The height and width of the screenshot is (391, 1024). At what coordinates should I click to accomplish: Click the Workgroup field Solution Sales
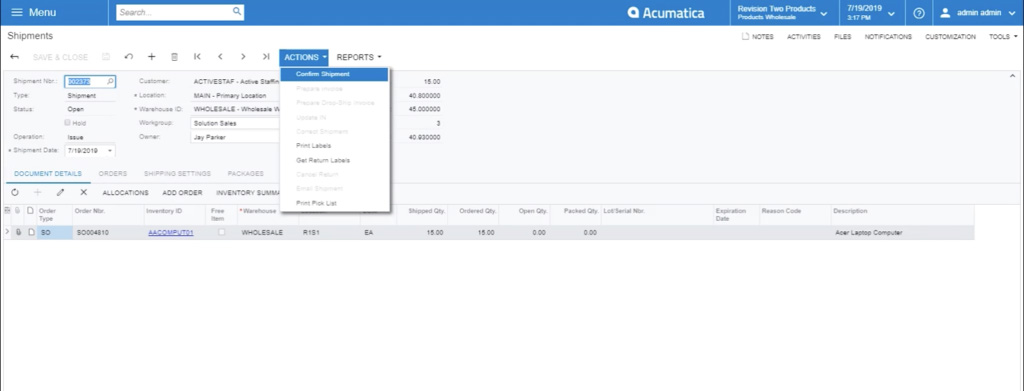[x=236, y=123]
